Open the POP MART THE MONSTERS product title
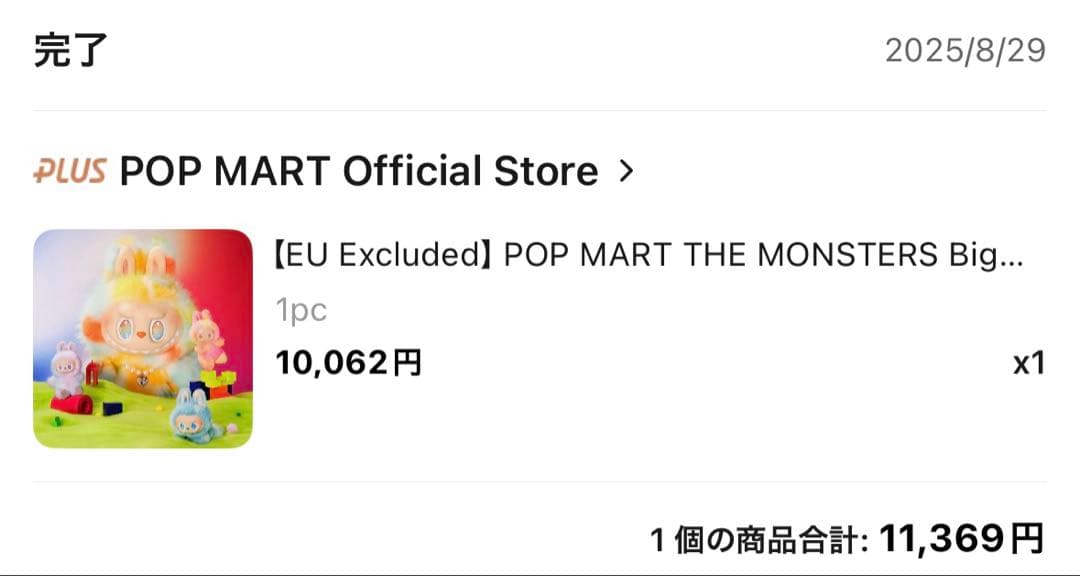Screen dimensions: 1080x576 (648, 256)
